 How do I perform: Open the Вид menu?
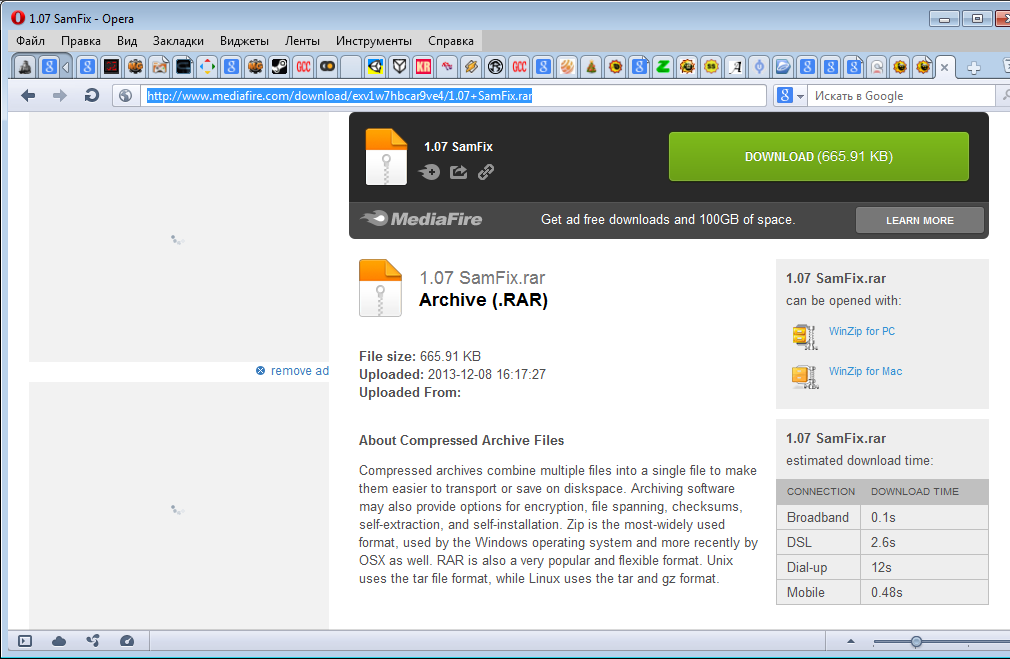(x=127, y=41)
